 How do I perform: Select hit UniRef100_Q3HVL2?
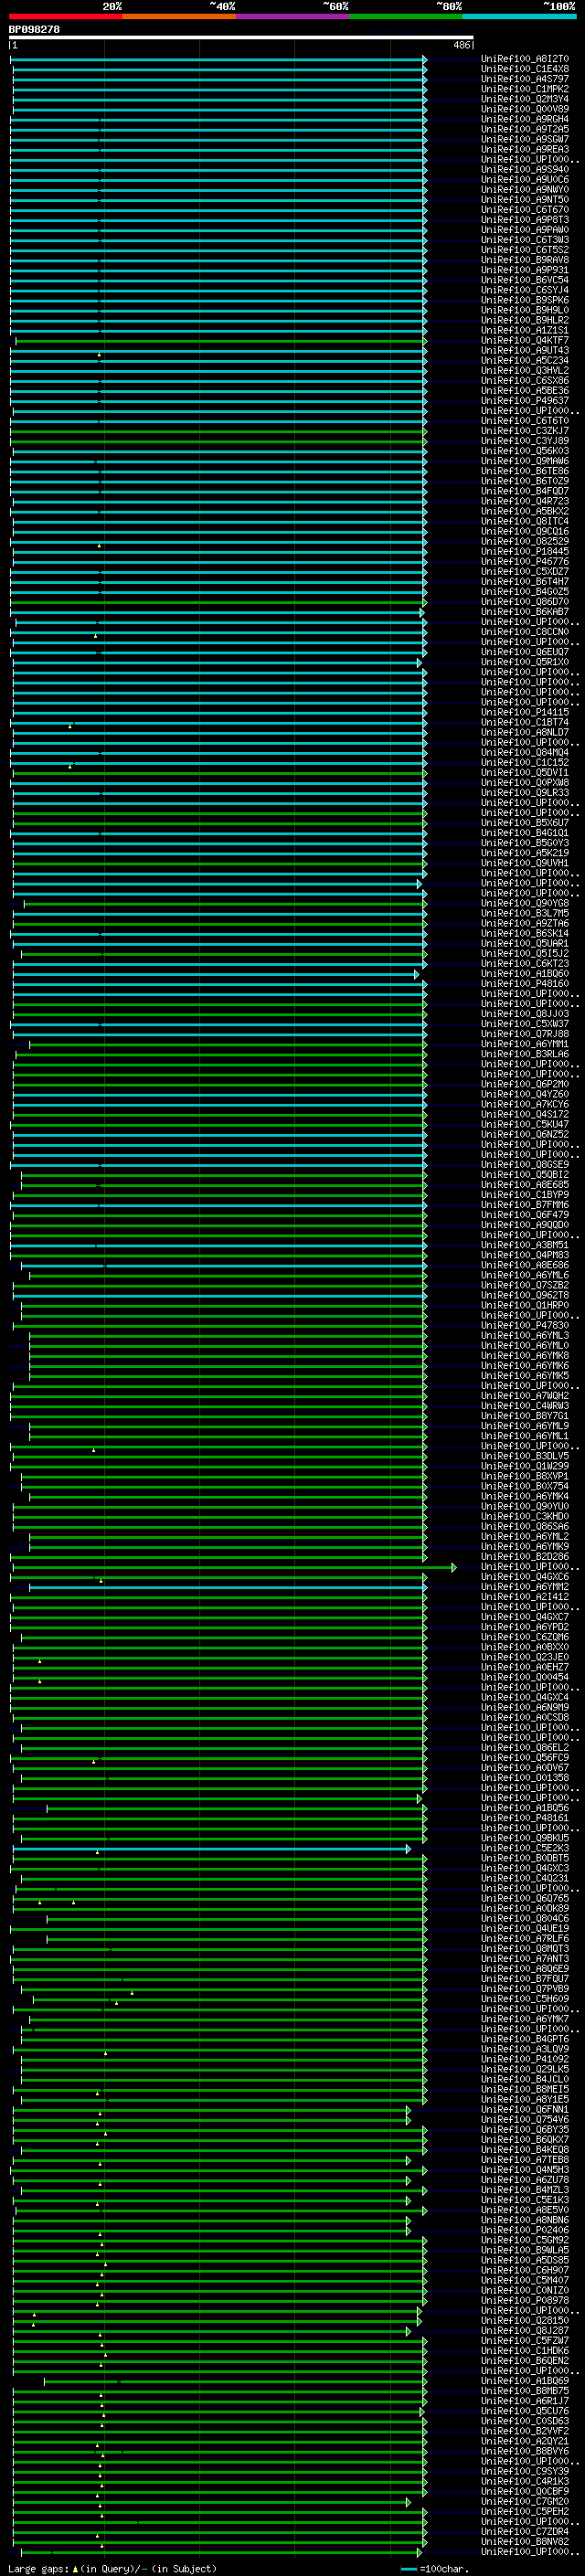[x=525, y=371]
